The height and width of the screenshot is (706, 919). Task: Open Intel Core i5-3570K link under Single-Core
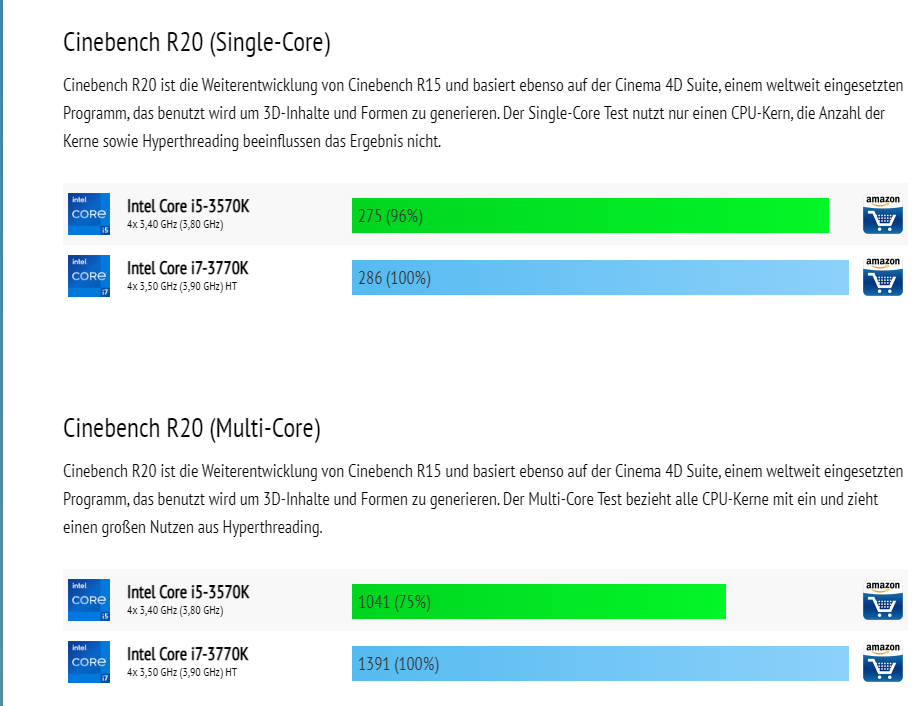pos(188,206)
